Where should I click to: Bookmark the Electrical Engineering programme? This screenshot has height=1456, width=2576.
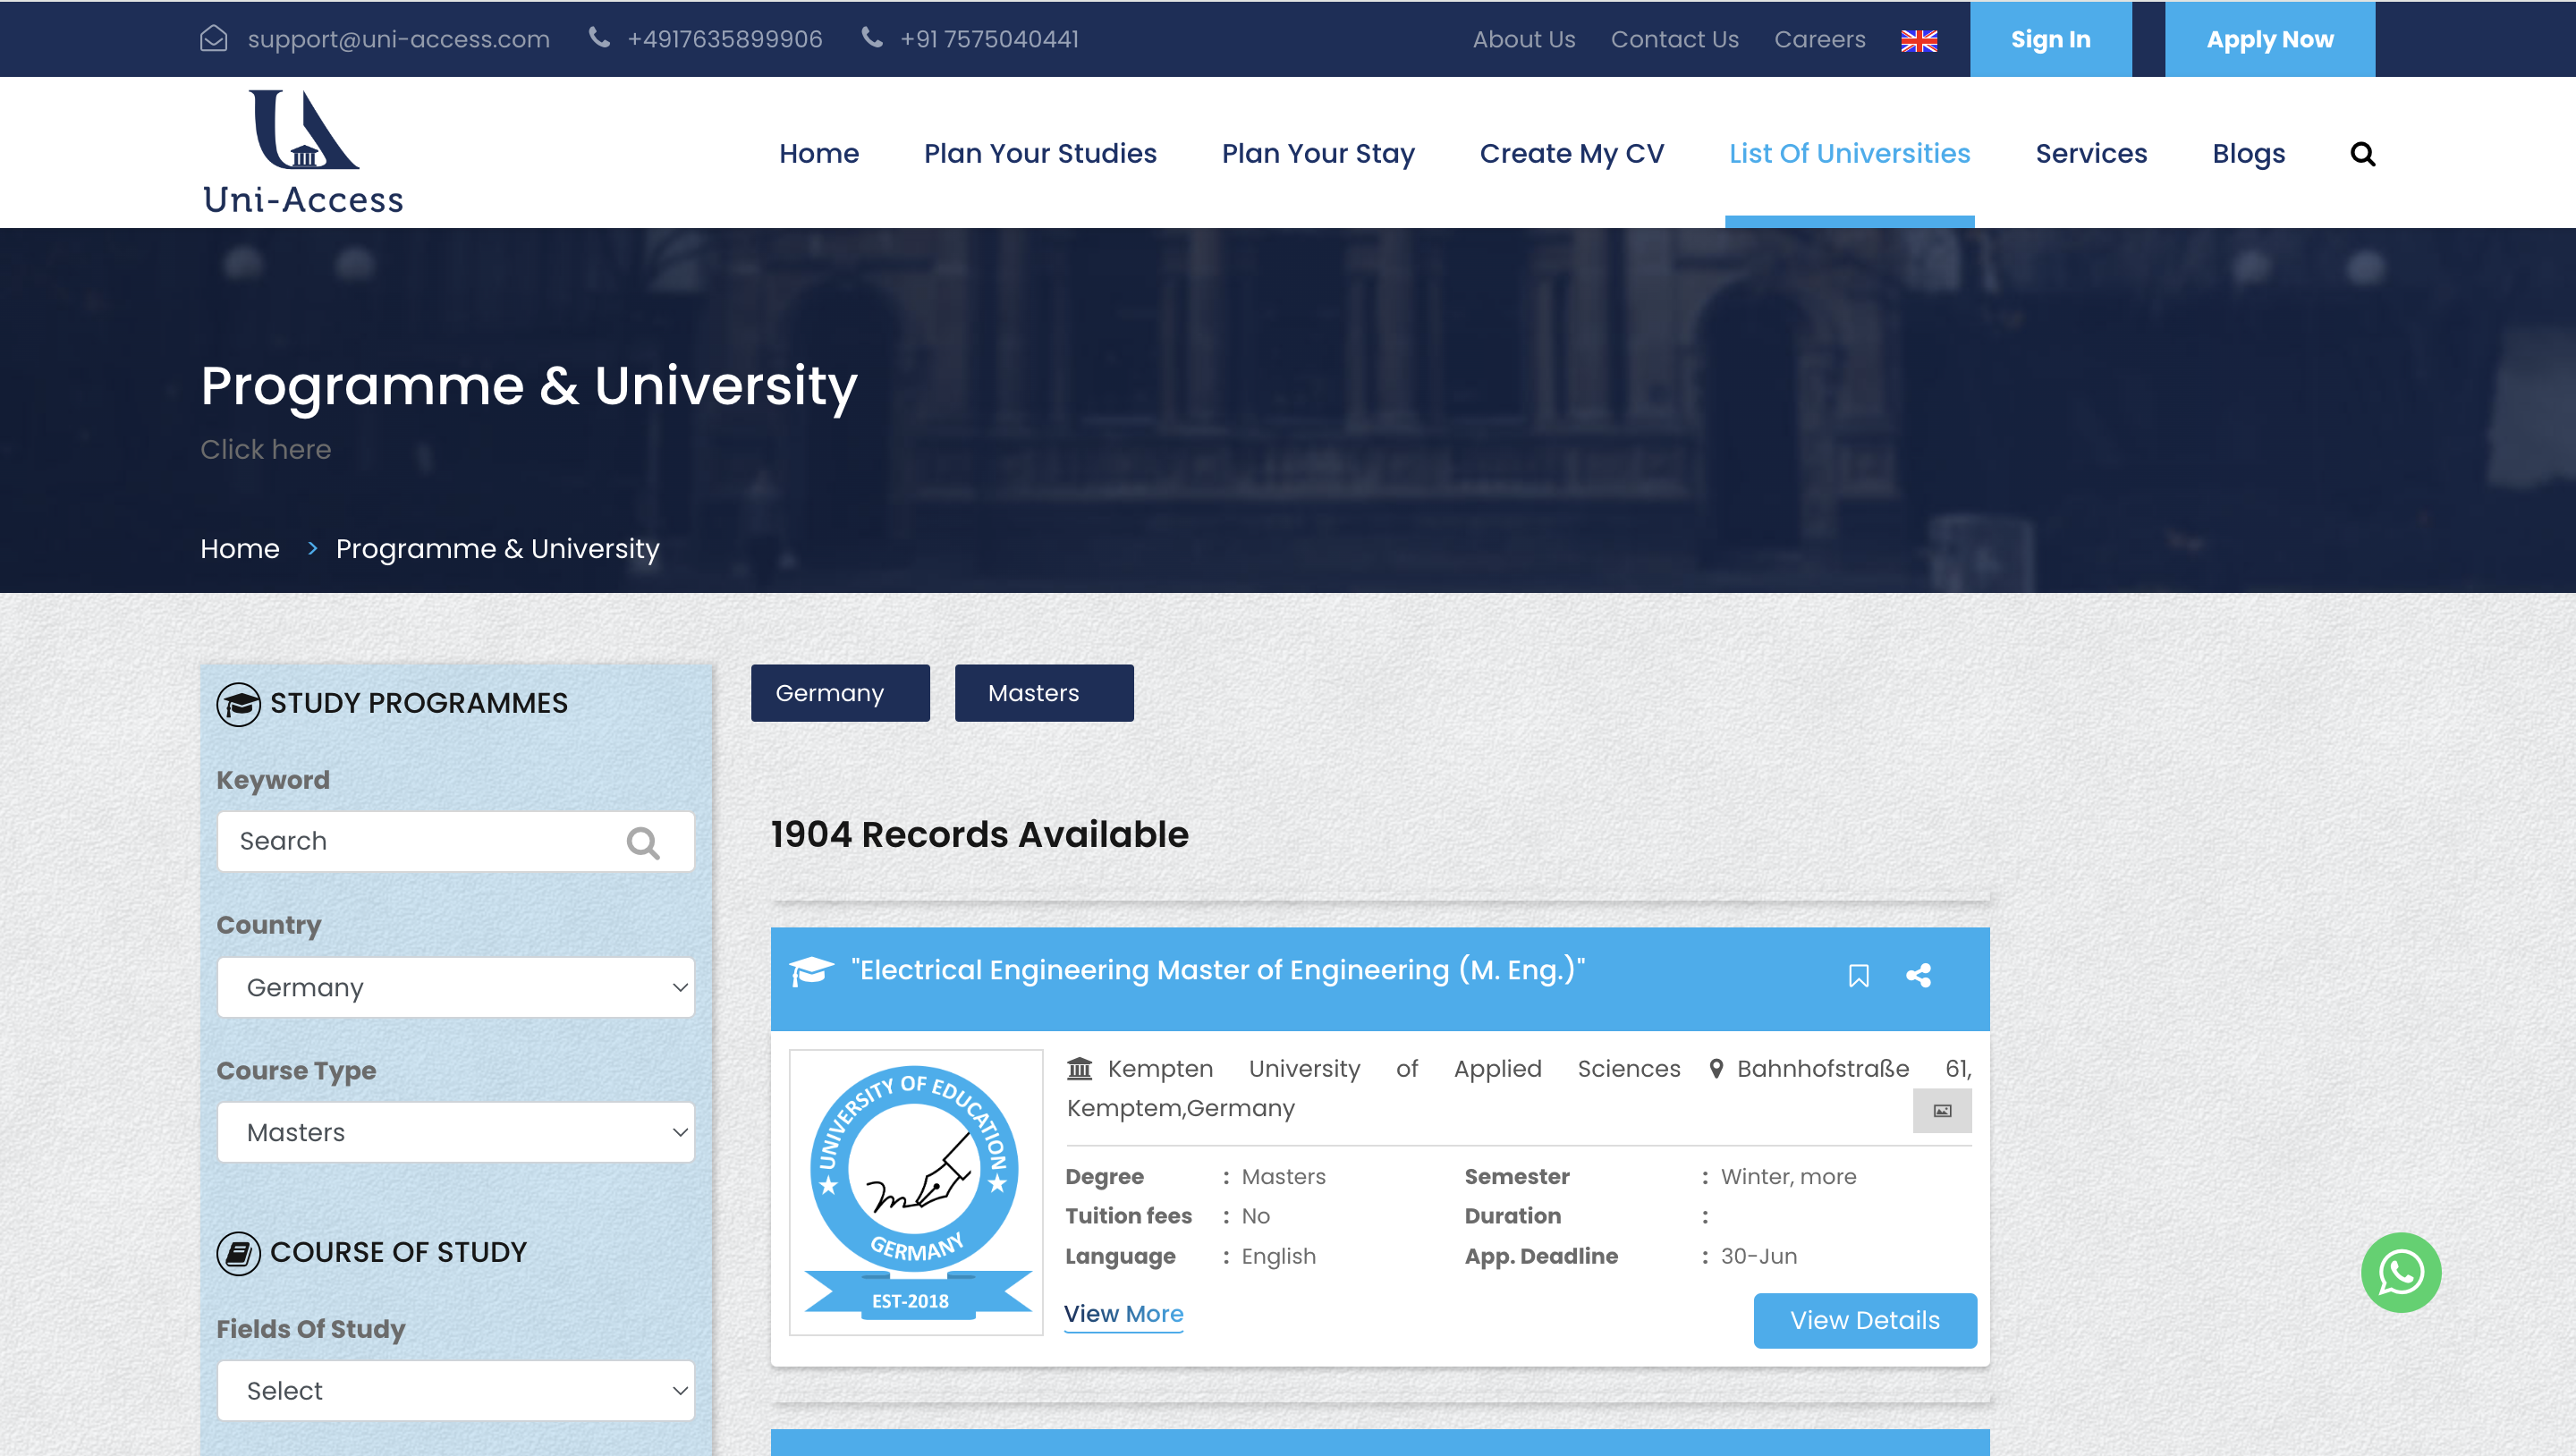click(1858, 975)
